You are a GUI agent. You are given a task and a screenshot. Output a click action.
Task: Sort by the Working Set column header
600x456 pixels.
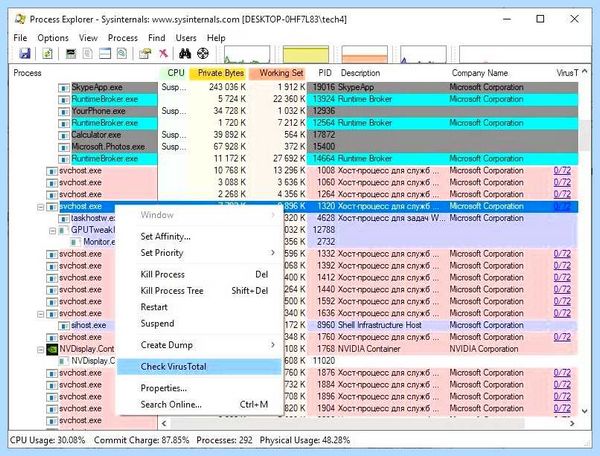pos(278,73)
